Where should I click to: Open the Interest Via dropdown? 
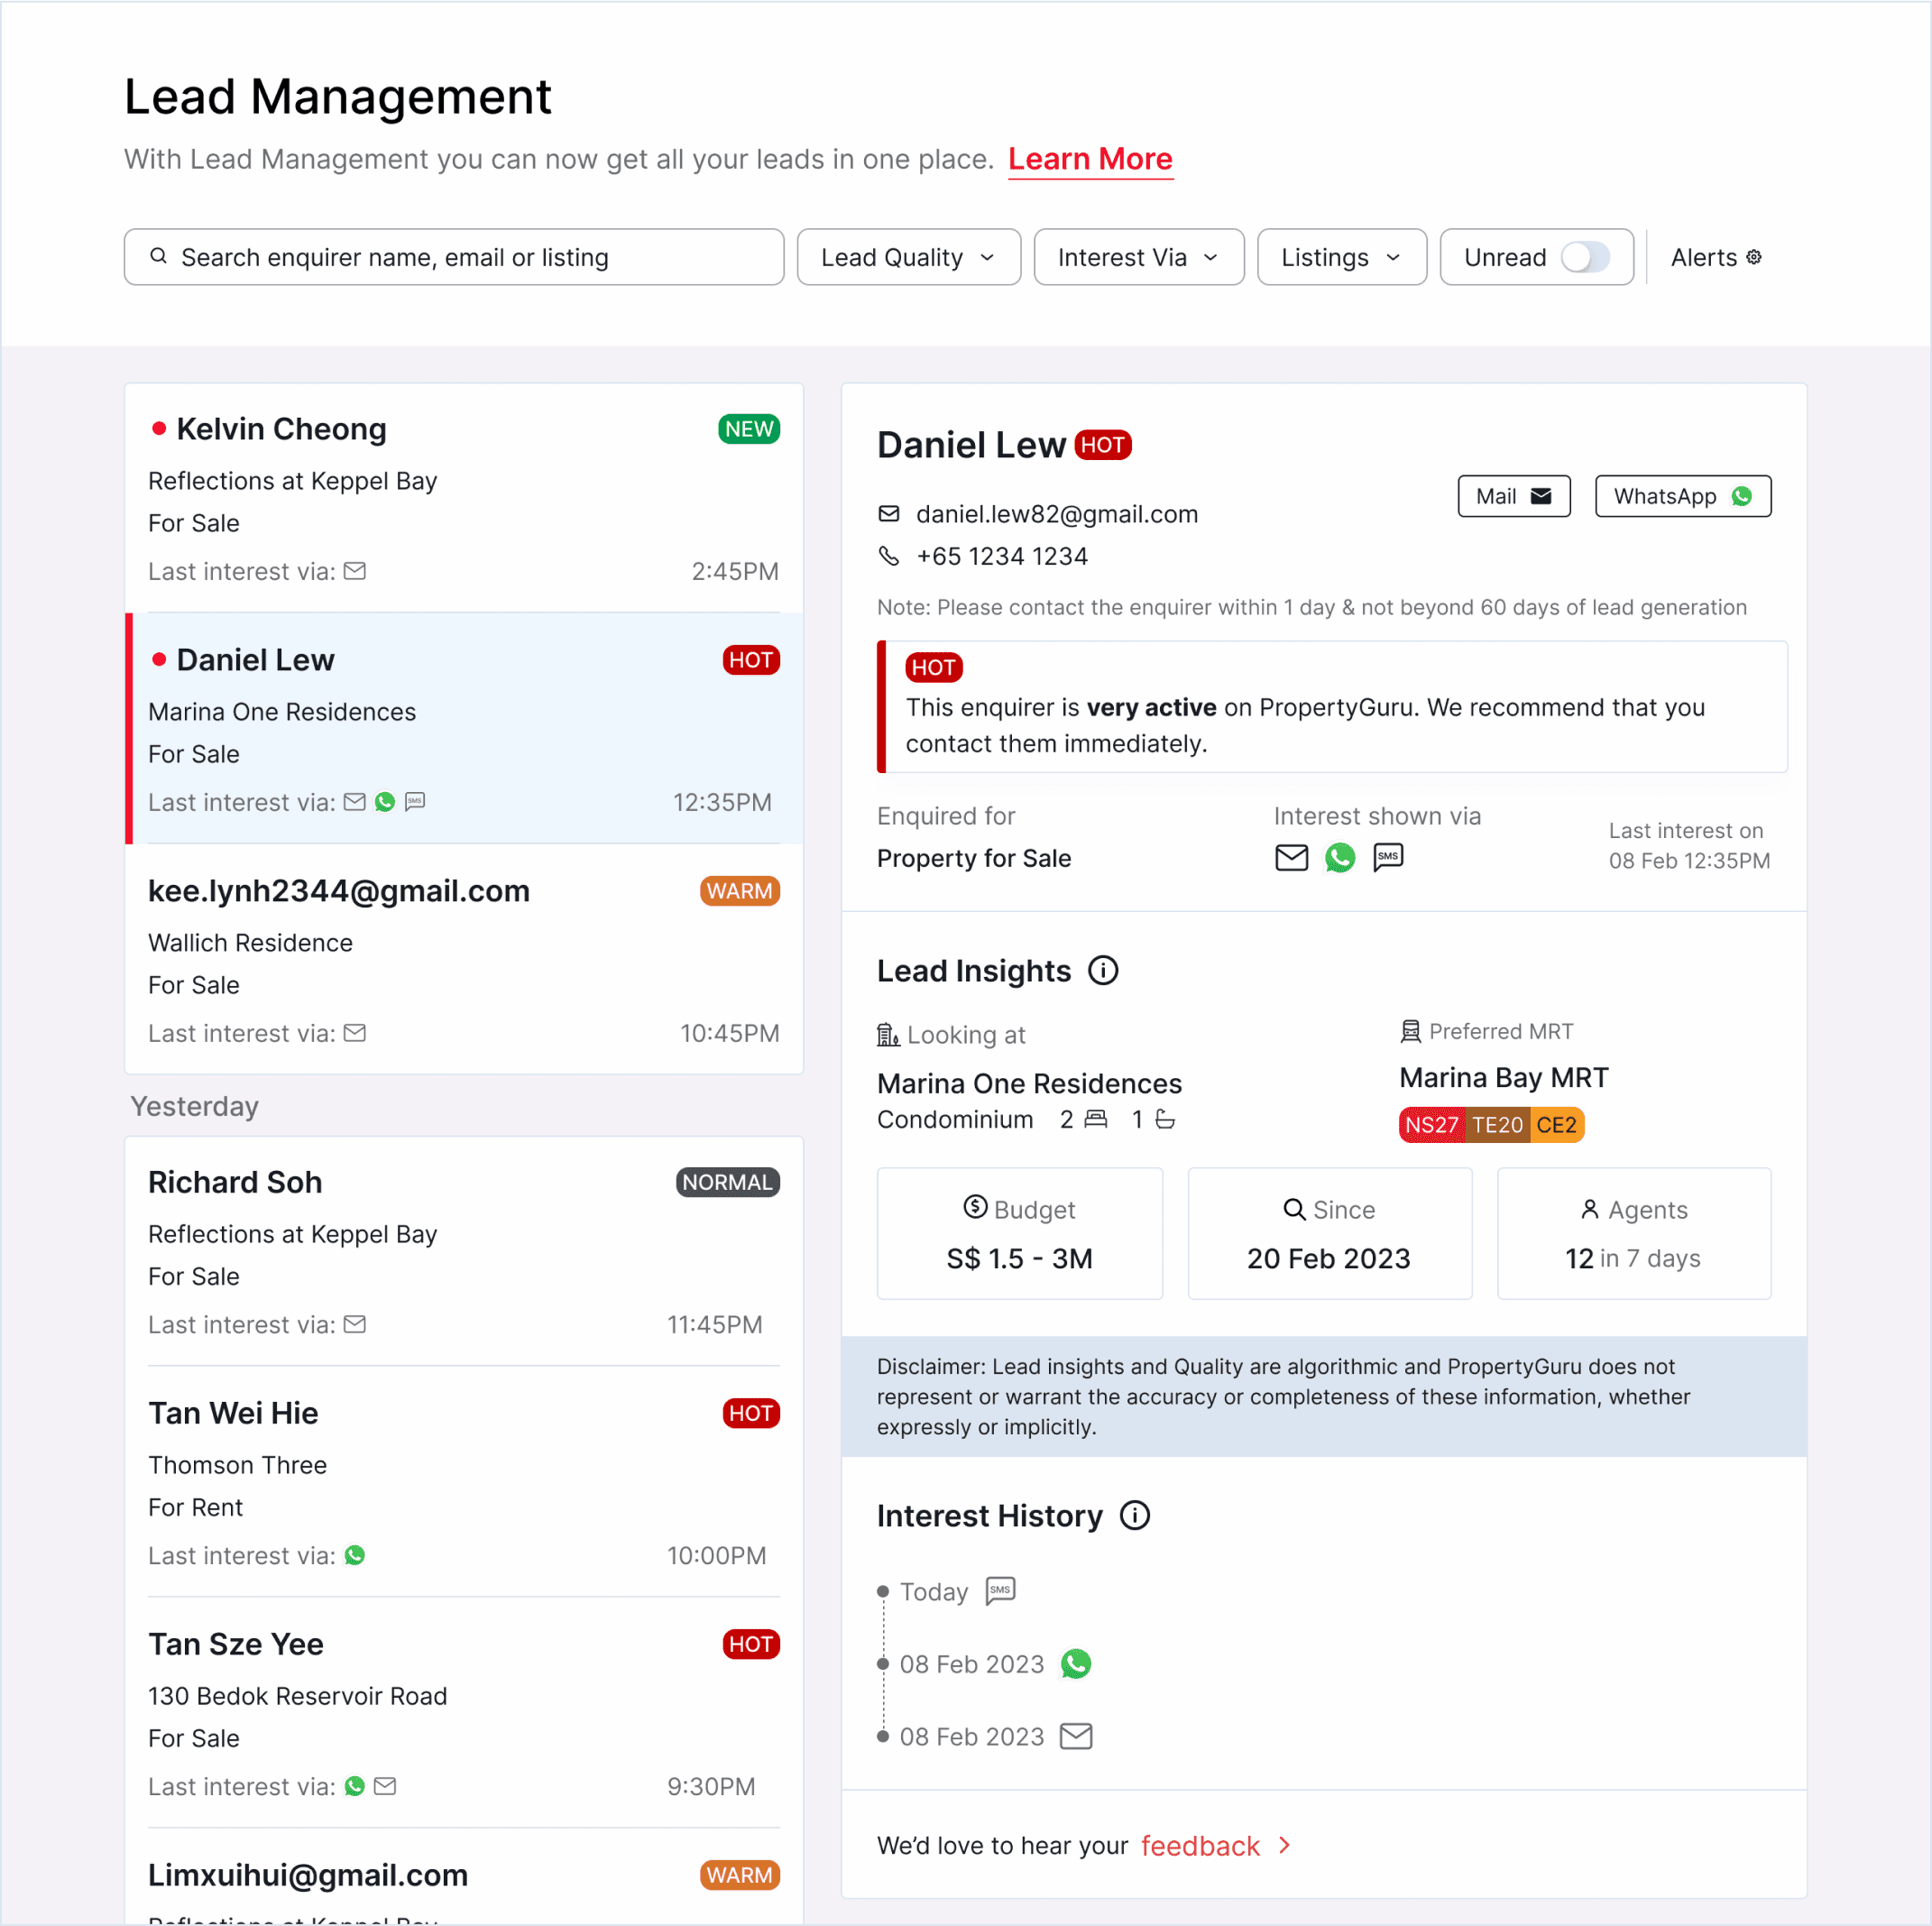coord(1138,257)
